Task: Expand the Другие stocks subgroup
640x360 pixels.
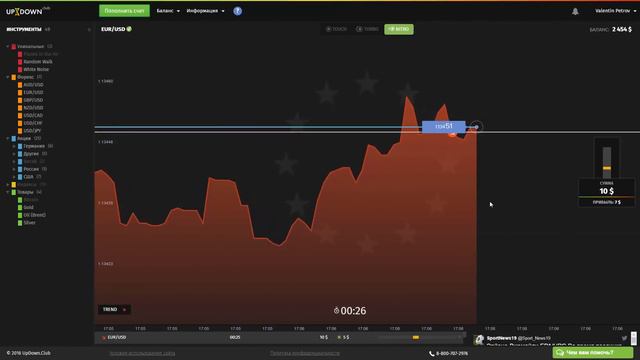Action: [x=14, y=154]
